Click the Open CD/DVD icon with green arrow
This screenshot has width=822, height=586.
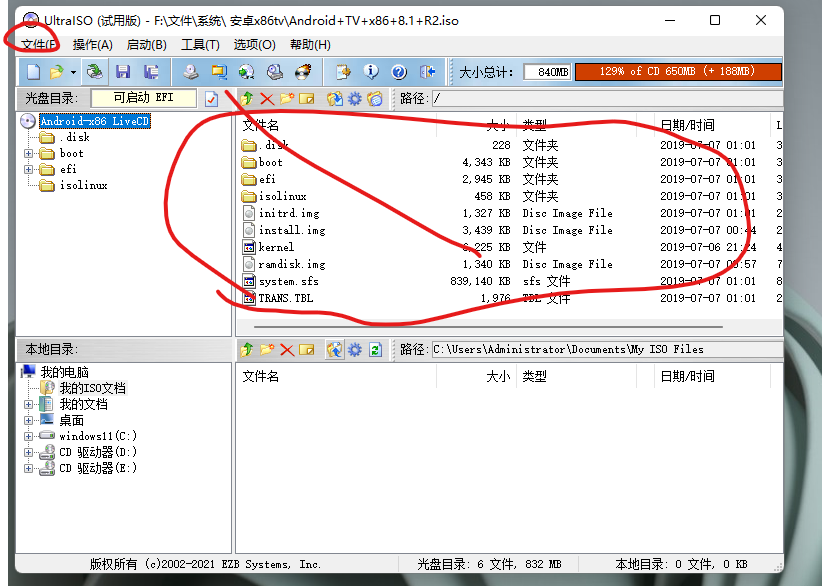click(94, 72)
